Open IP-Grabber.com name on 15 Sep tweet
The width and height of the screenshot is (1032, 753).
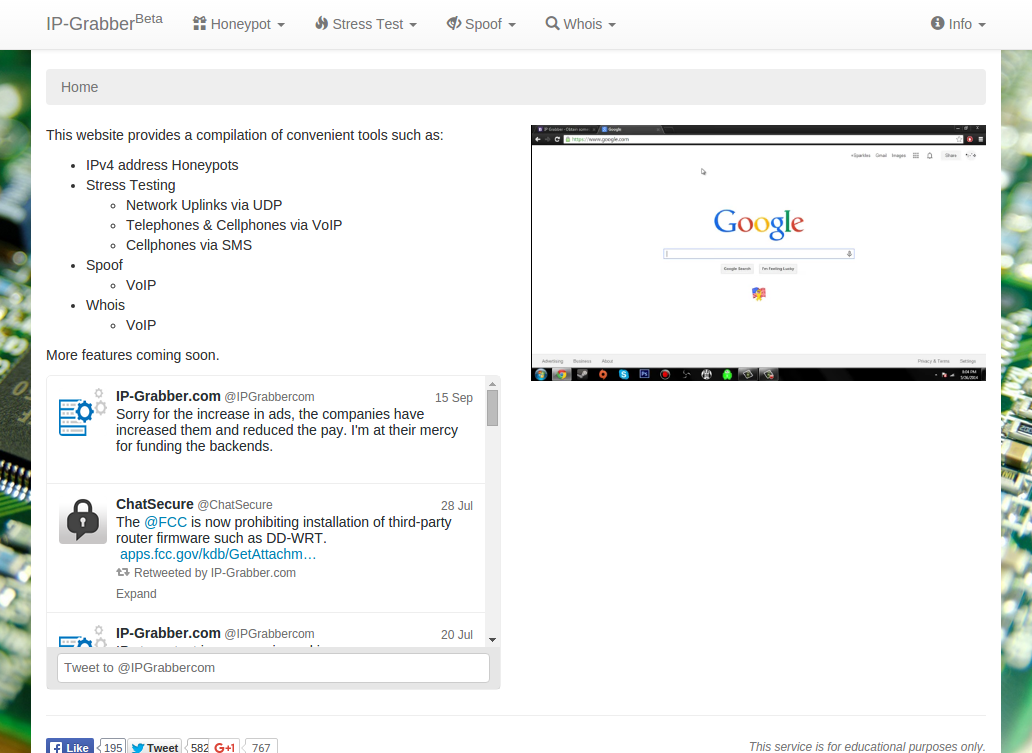click(168, 396)
